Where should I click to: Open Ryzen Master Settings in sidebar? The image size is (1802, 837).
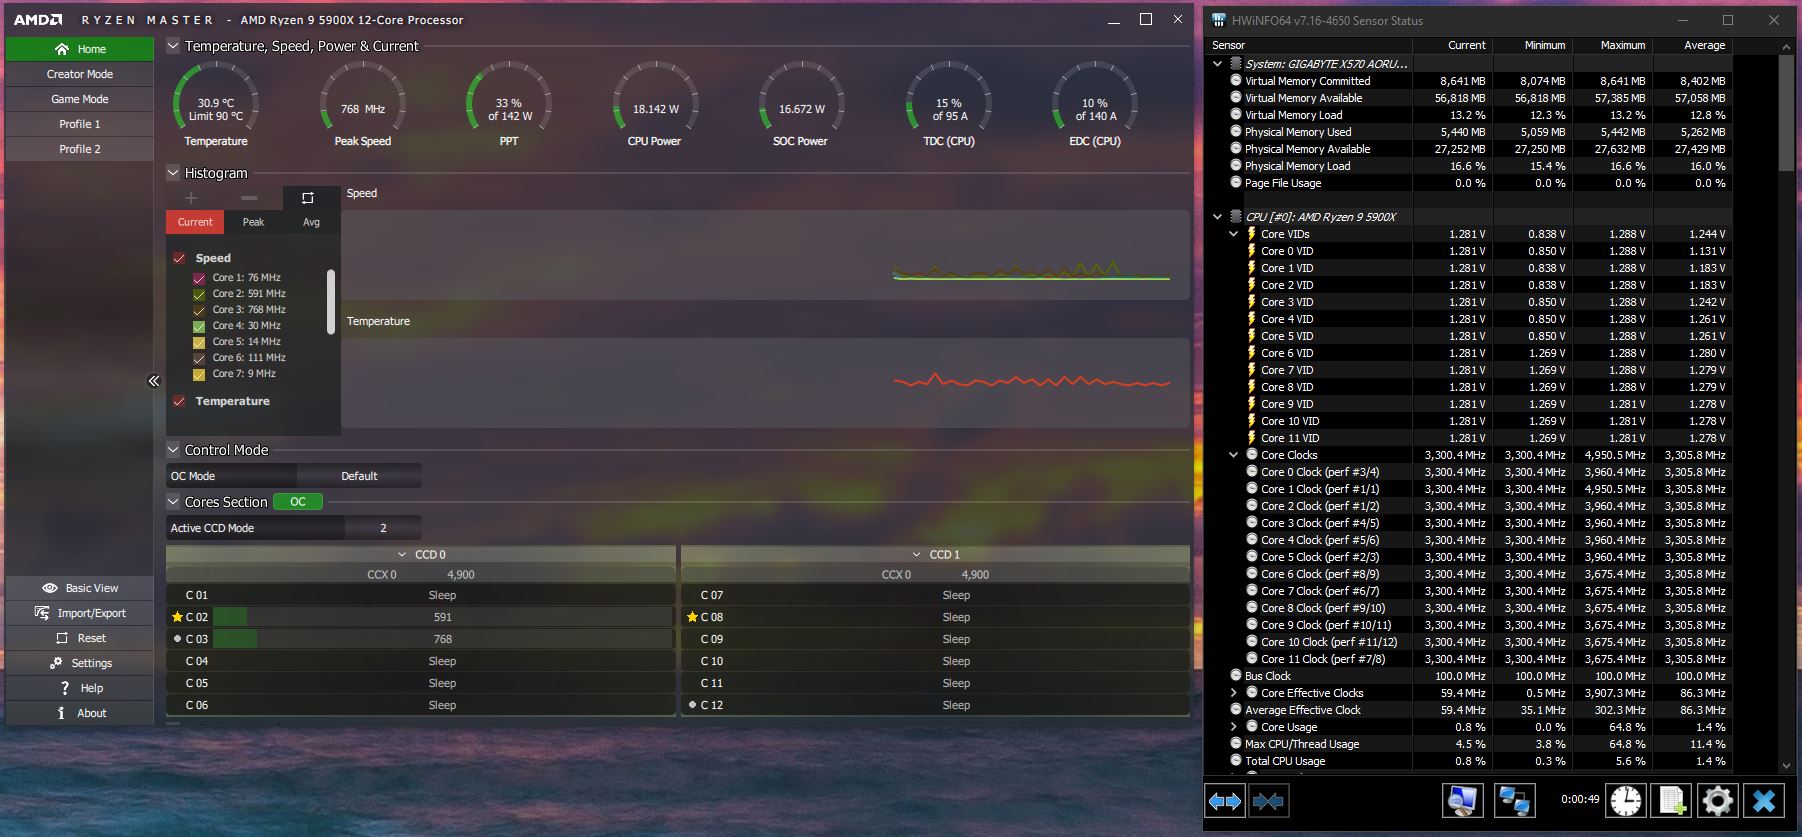pos(80,663)
